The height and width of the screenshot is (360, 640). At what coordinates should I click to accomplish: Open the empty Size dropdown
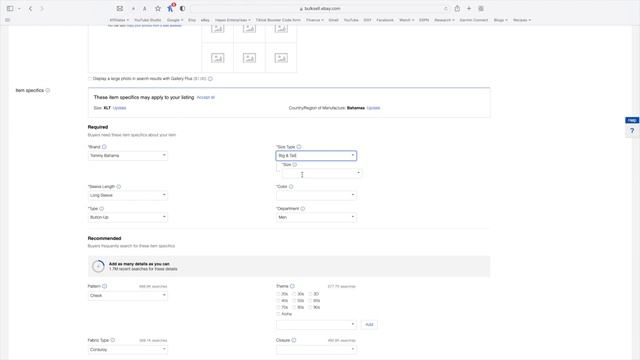[x=322, y=173]
